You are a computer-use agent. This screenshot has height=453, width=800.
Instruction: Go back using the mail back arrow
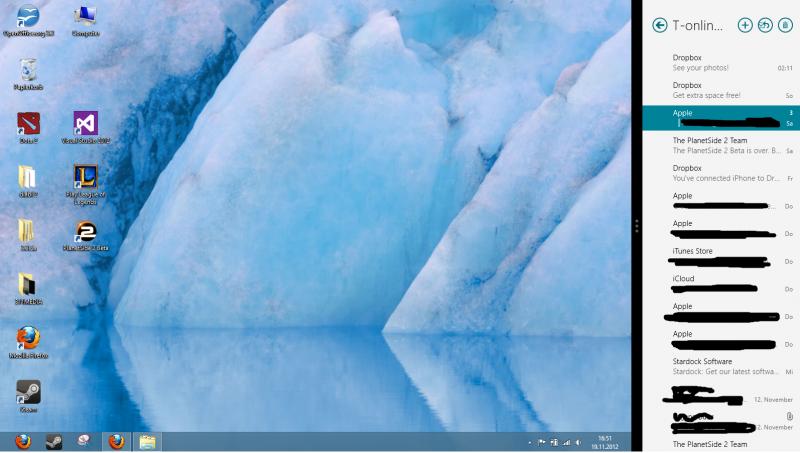[659, 25]
